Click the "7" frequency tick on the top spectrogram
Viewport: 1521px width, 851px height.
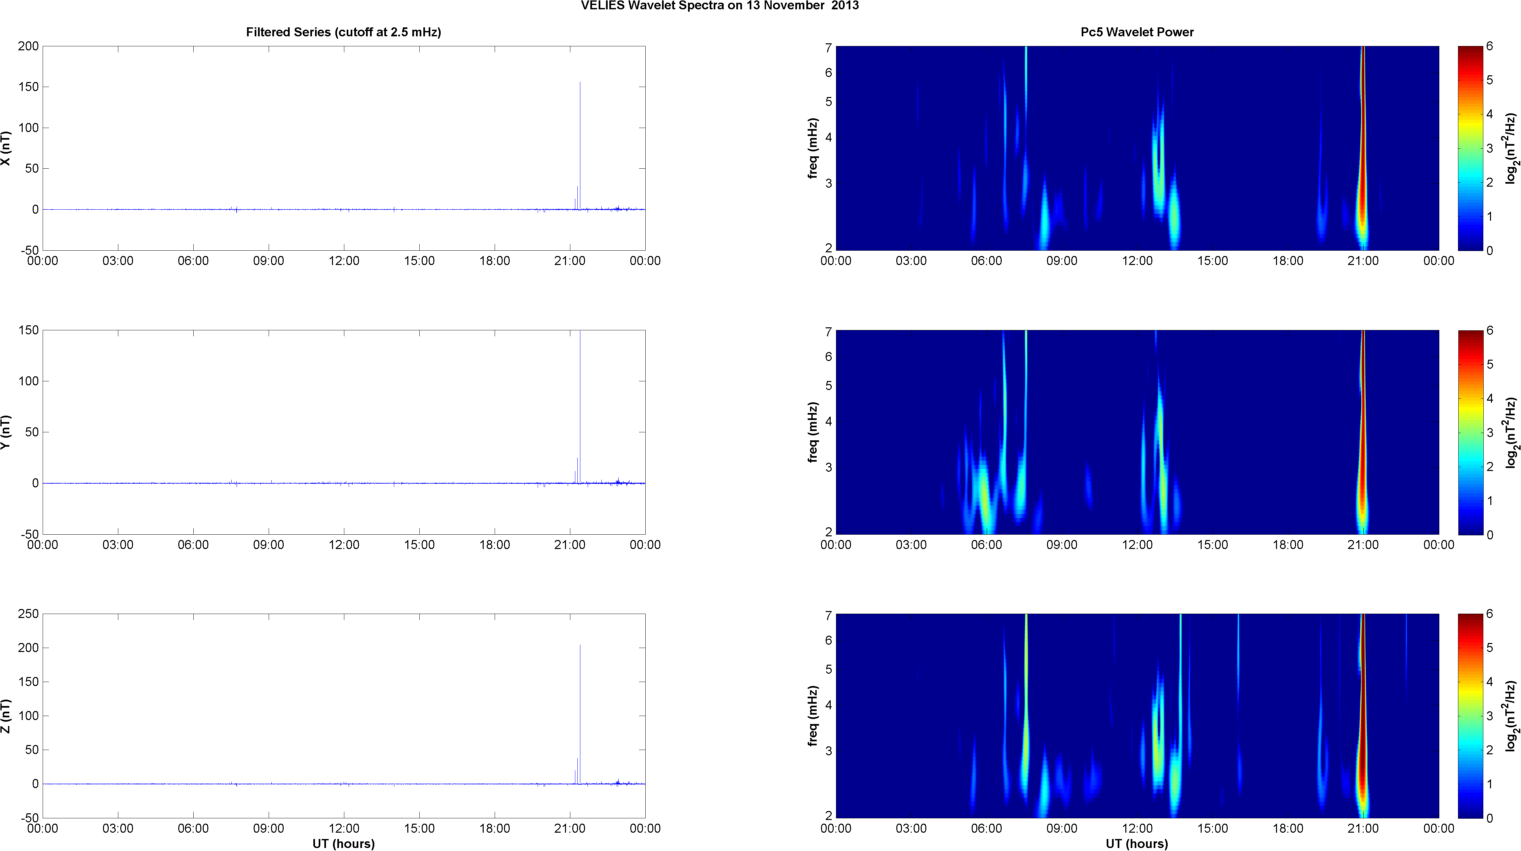[829, 48]
